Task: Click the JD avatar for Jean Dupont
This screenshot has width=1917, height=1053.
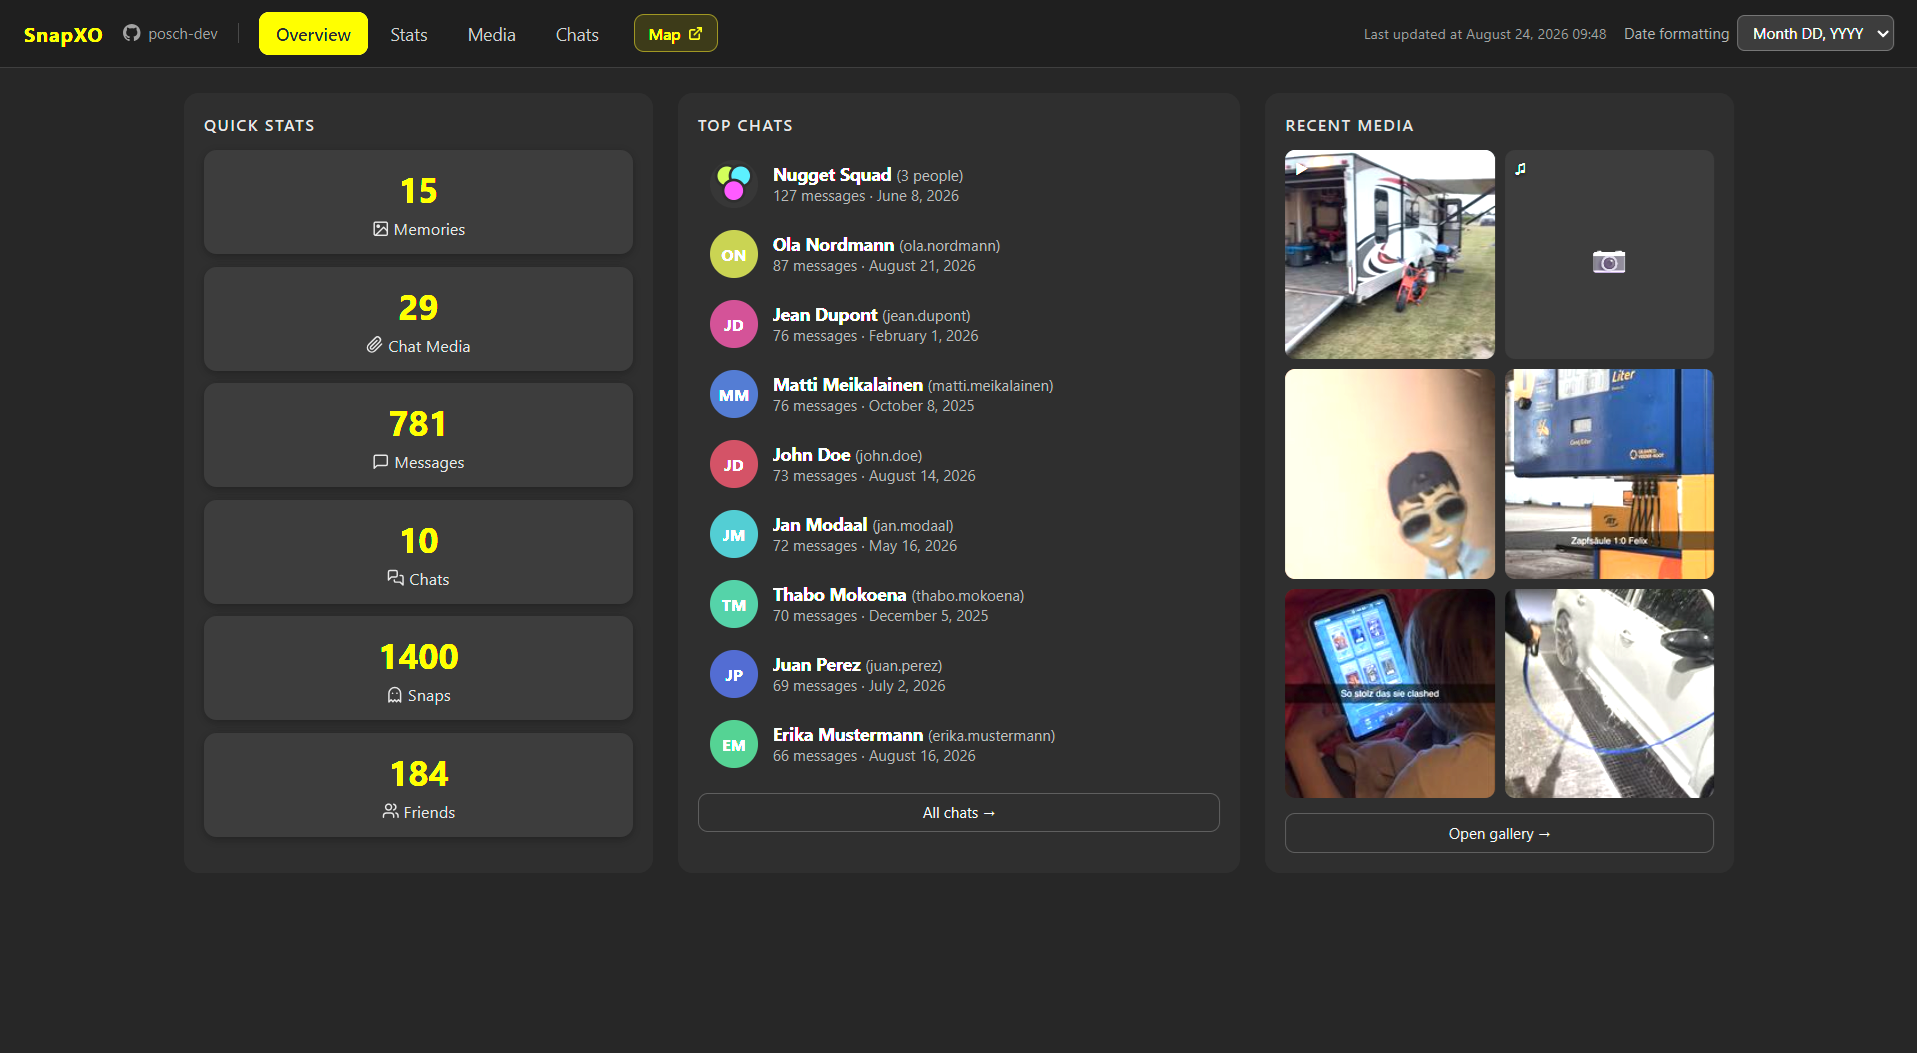Action: tap(734, 325)
